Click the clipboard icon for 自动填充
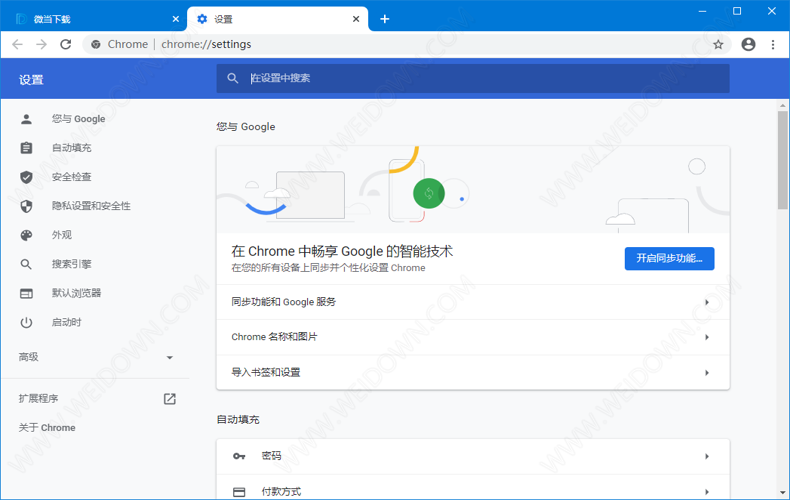This screenshot has width=790, height=500. tap(26, 148)
